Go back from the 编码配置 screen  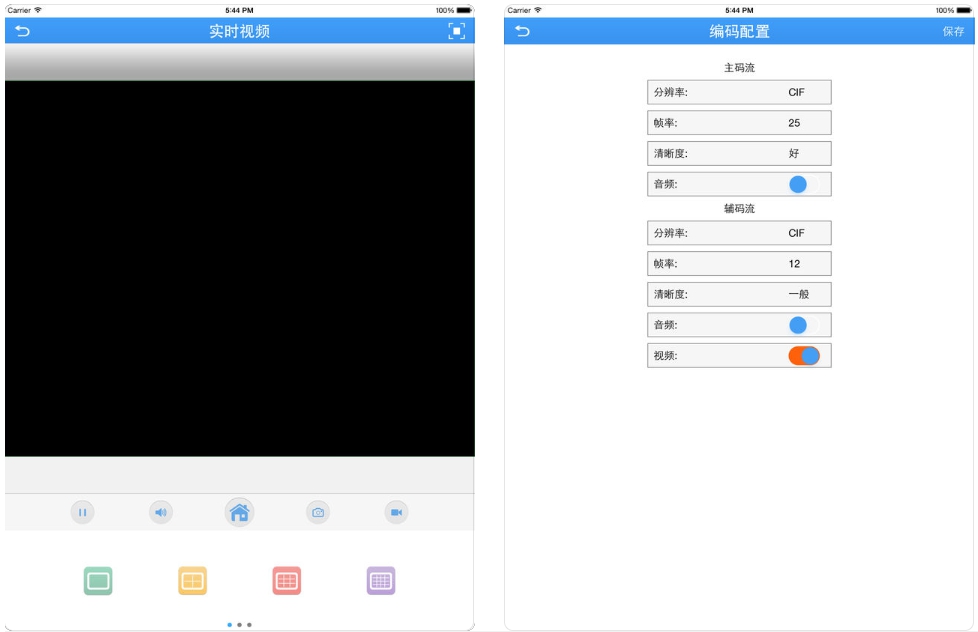point(519,33)
